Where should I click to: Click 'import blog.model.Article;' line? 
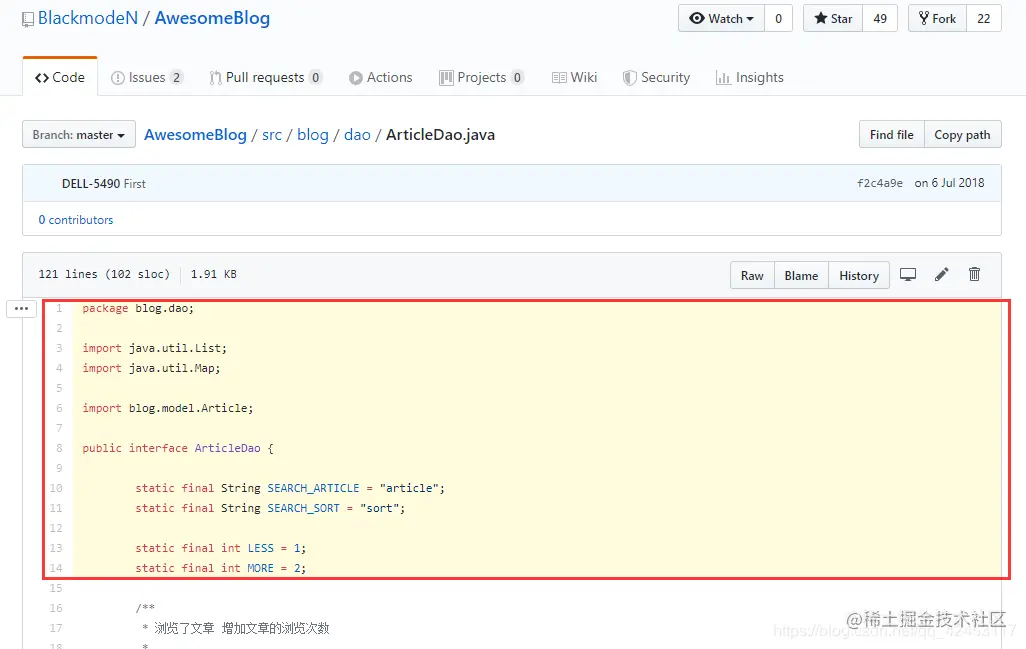[x=168, y=408]
